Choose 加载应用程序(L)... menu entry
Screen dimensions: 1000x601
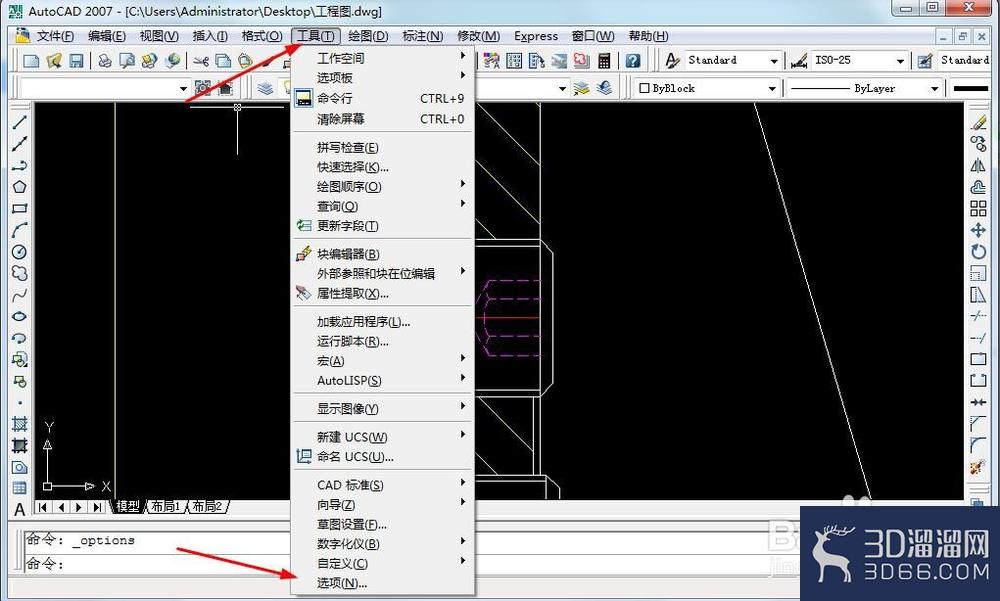point(383,322)
